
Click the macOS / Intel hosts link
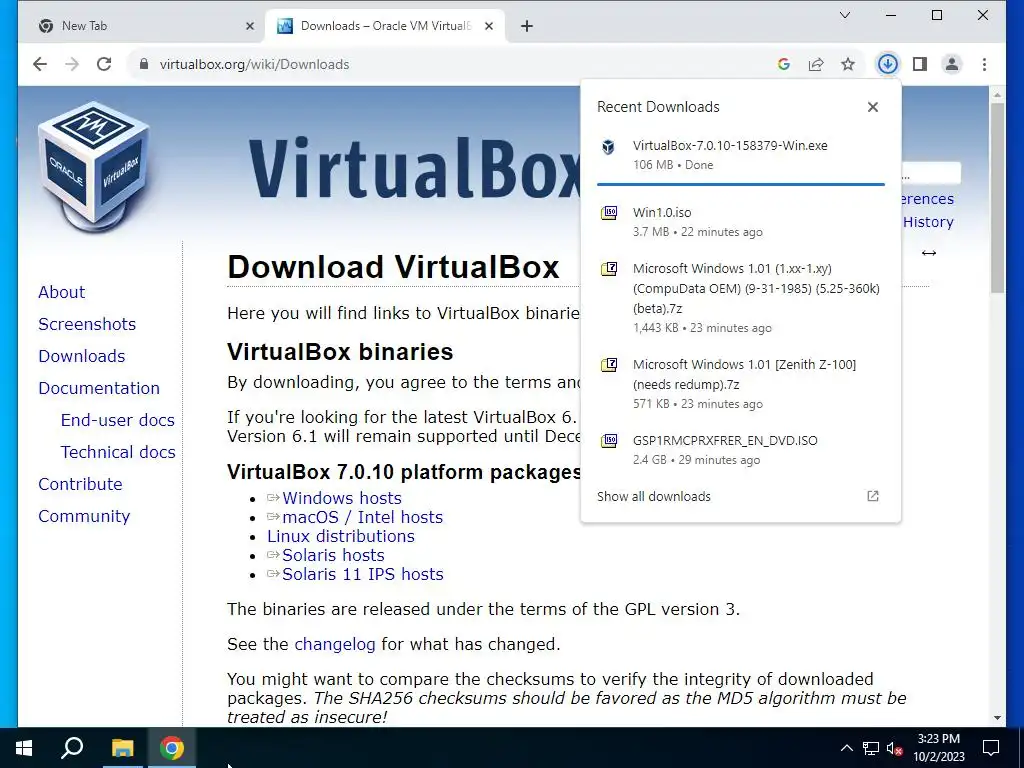tap(362, 517)
